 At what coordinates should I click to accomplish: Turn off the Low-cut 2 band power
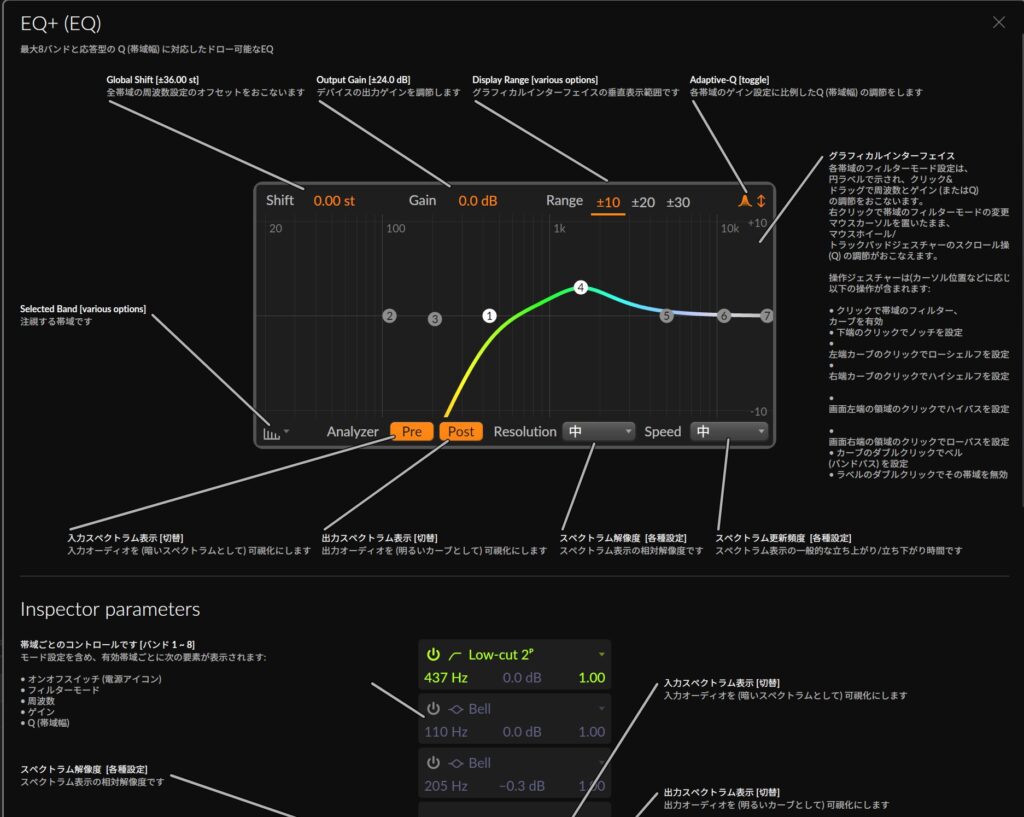(433, 655)
